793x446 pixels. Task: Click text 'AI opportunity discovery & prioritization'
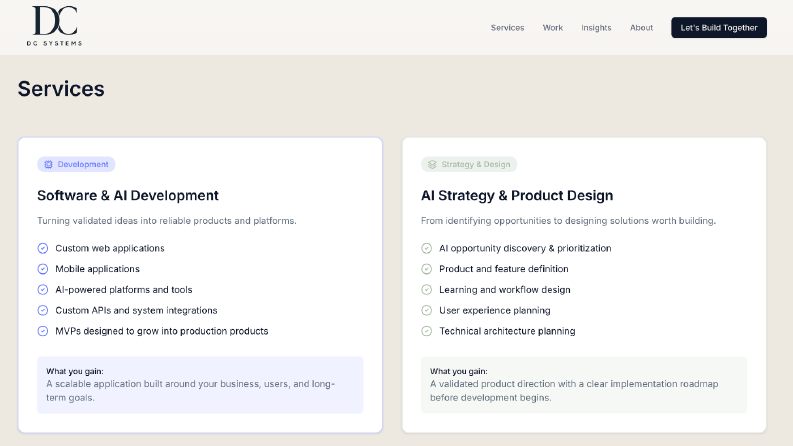[x=525, y=248]
